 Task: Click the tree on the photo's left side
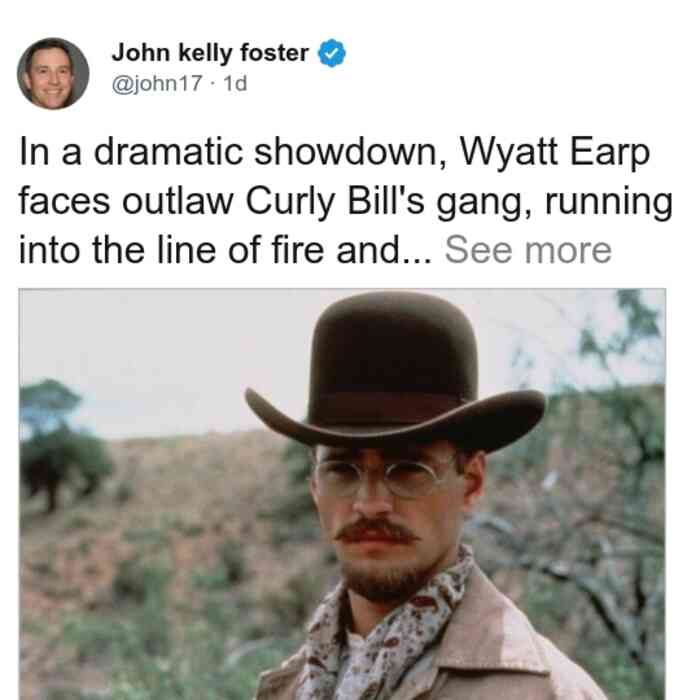58,444
